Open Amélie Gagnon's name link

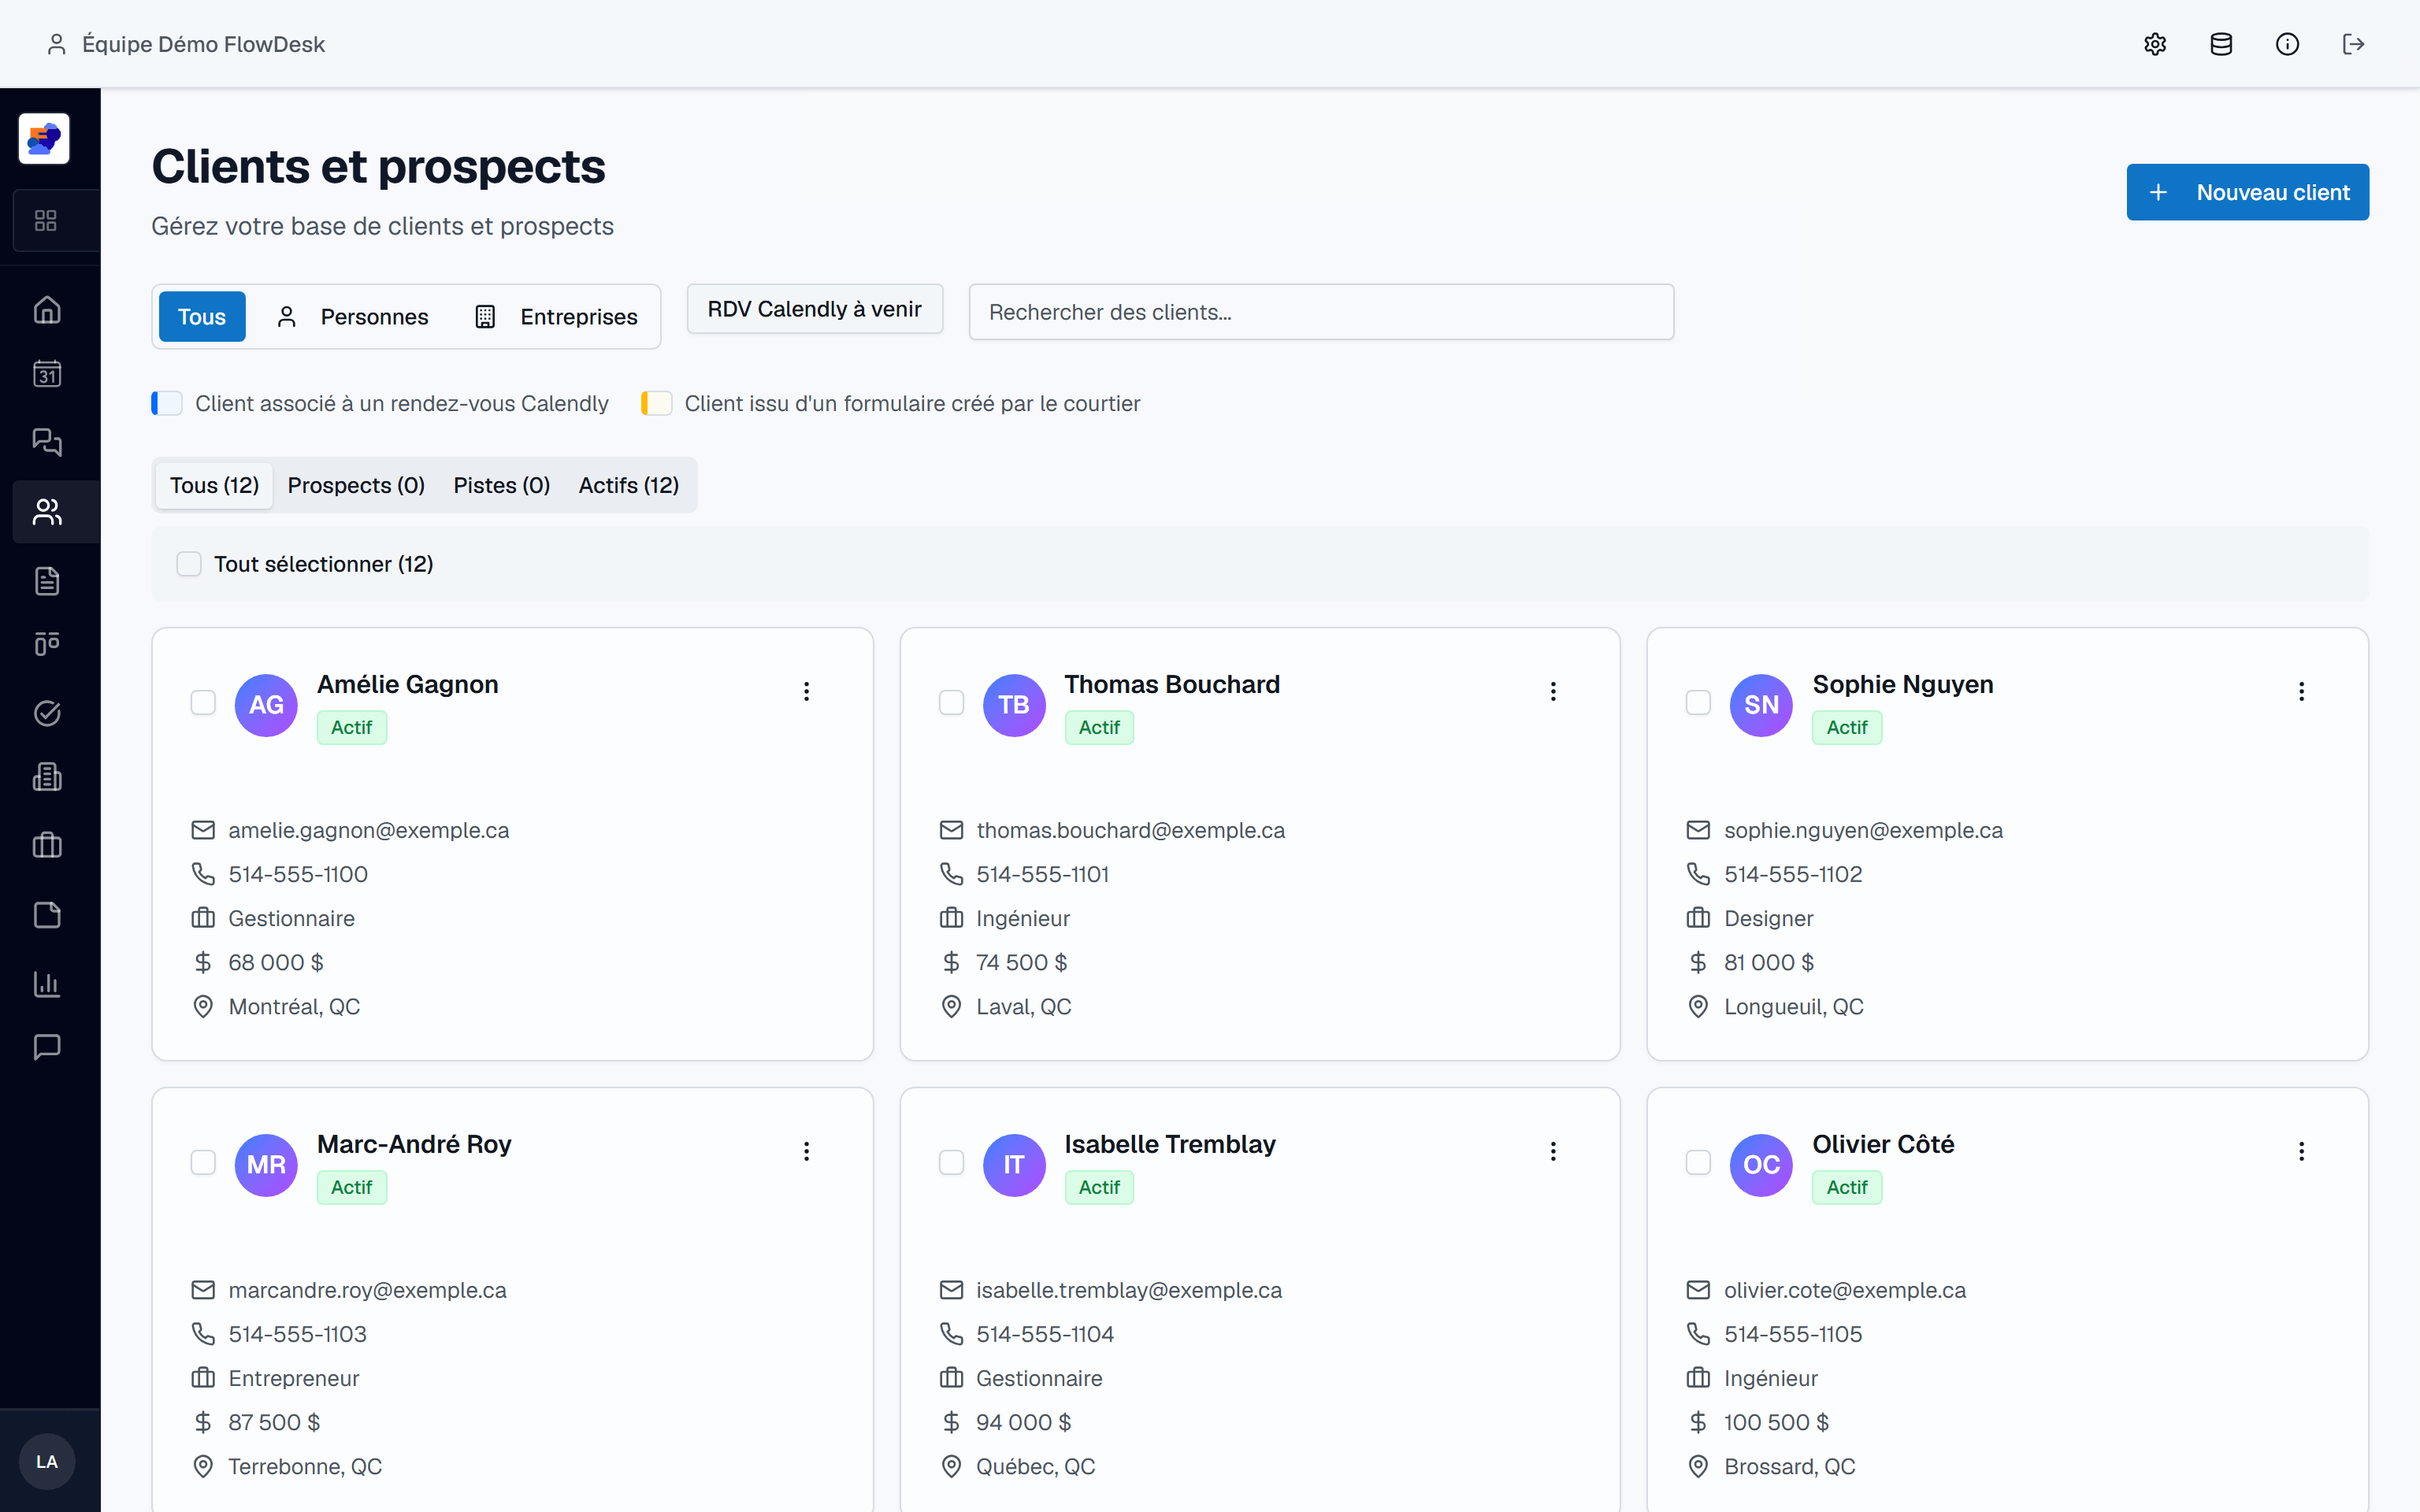408,684
